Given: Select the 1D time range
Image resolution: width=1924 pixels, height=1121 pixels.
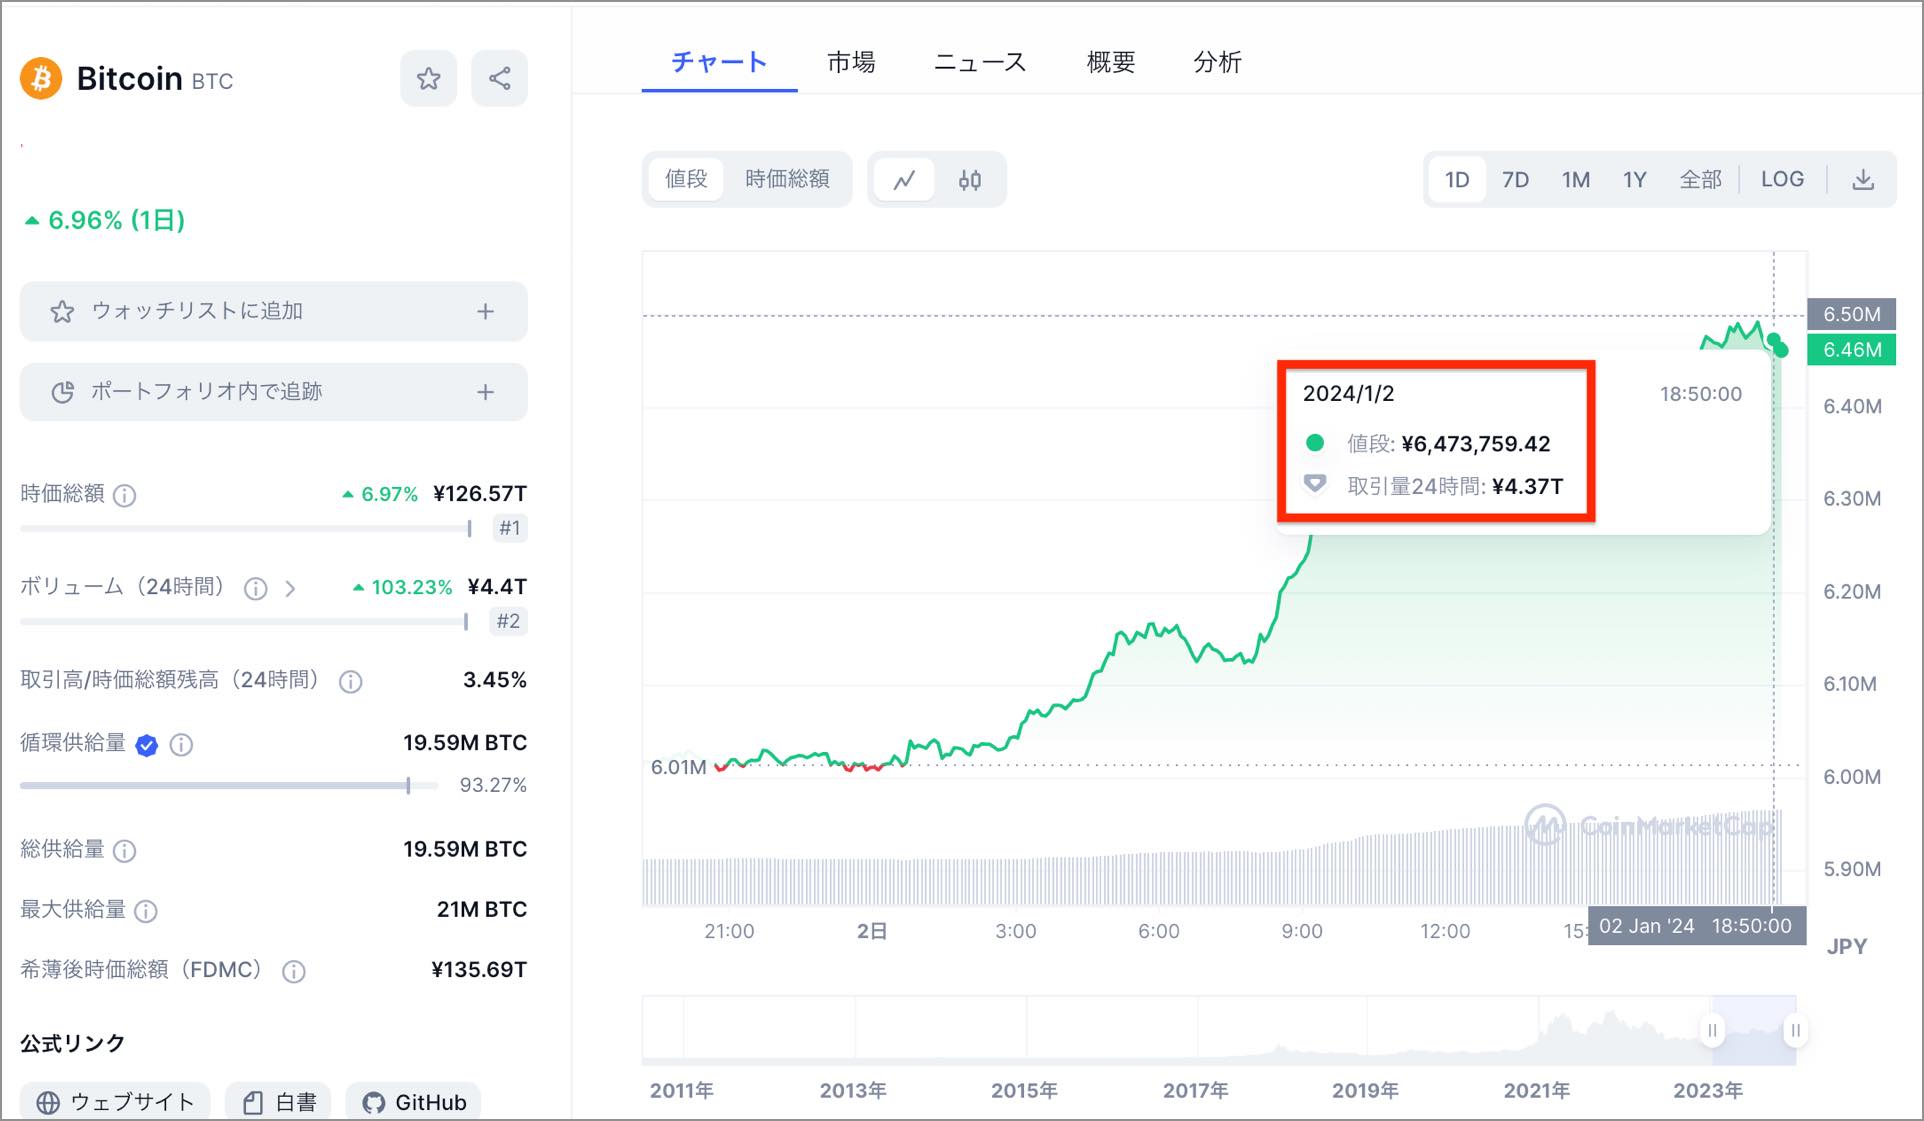Looking at the screenshot, I should tap(1456, 180).
